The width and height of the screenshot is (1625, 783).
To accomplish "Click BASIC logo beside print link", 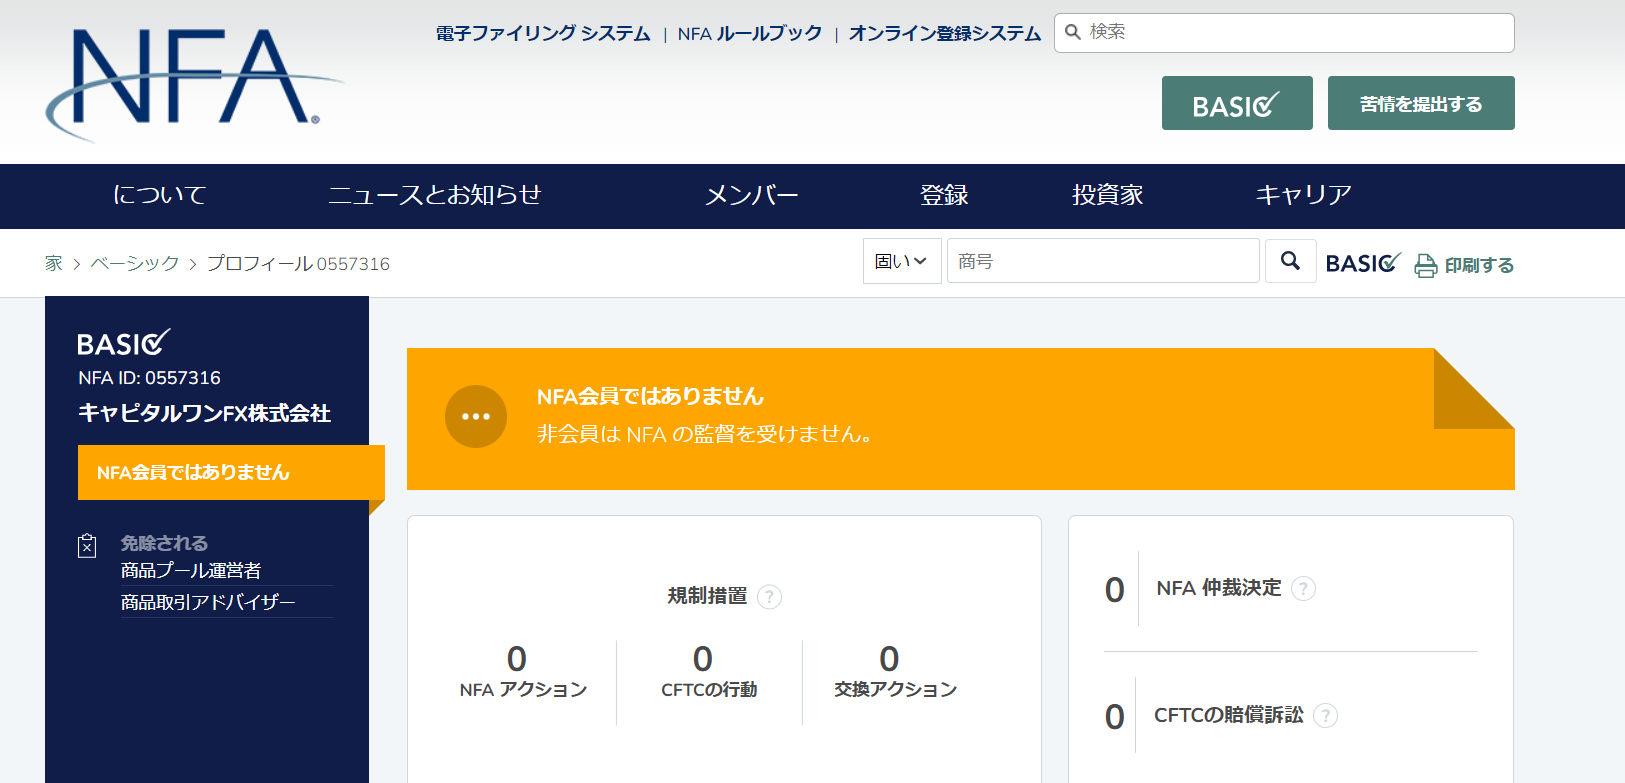I will [1363, 263].
